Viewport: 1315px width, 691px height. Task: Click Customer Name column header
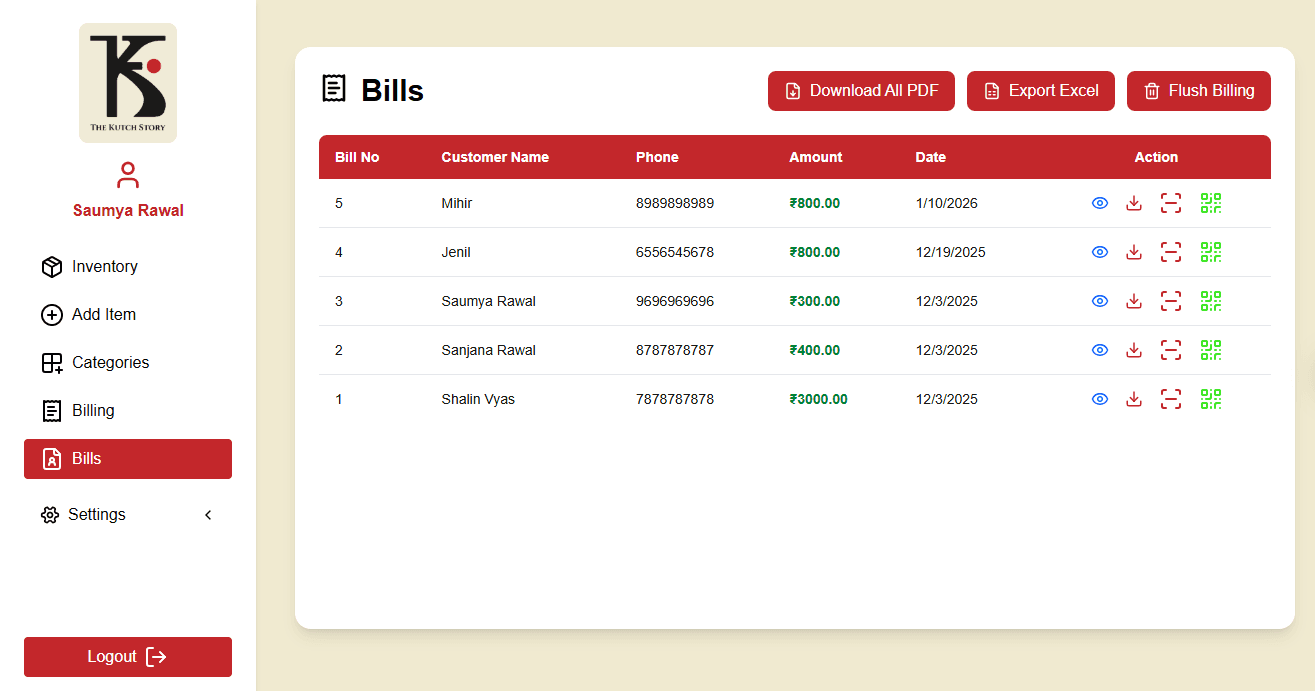(x=495, y=157)
